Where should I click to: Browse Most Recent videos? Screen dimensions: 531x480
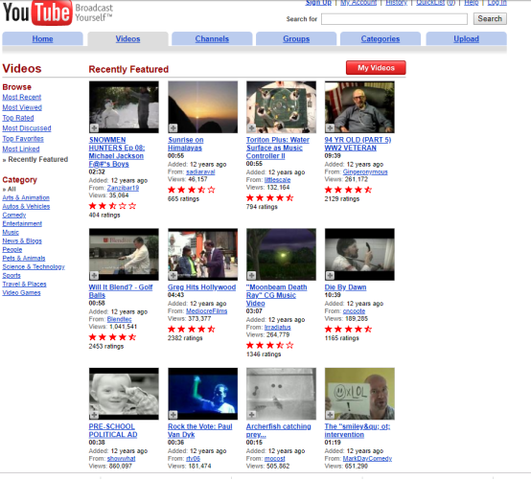click(22, 97)
